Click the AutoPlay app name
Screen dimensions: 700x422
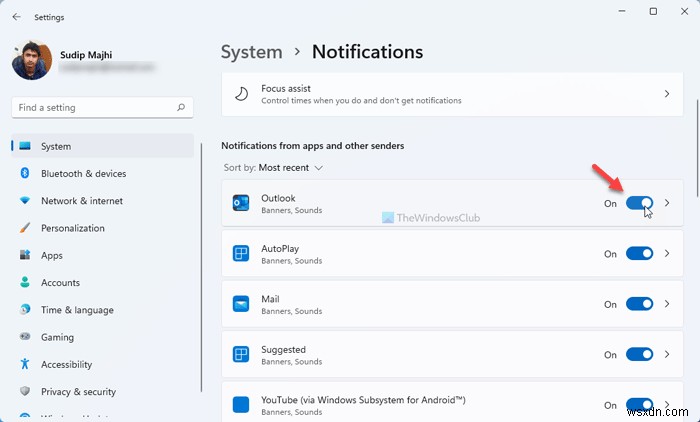click(280, 248)
